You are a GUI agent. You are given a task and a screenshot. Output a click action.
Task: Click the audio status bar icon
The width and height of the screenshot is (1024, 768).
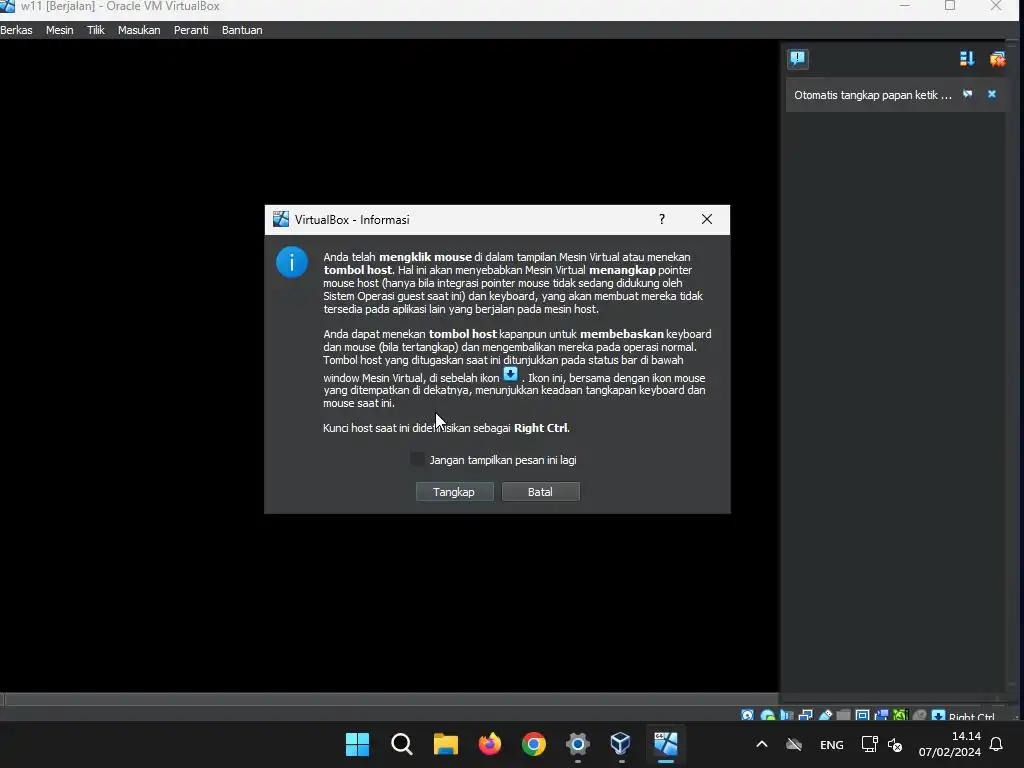786,715
